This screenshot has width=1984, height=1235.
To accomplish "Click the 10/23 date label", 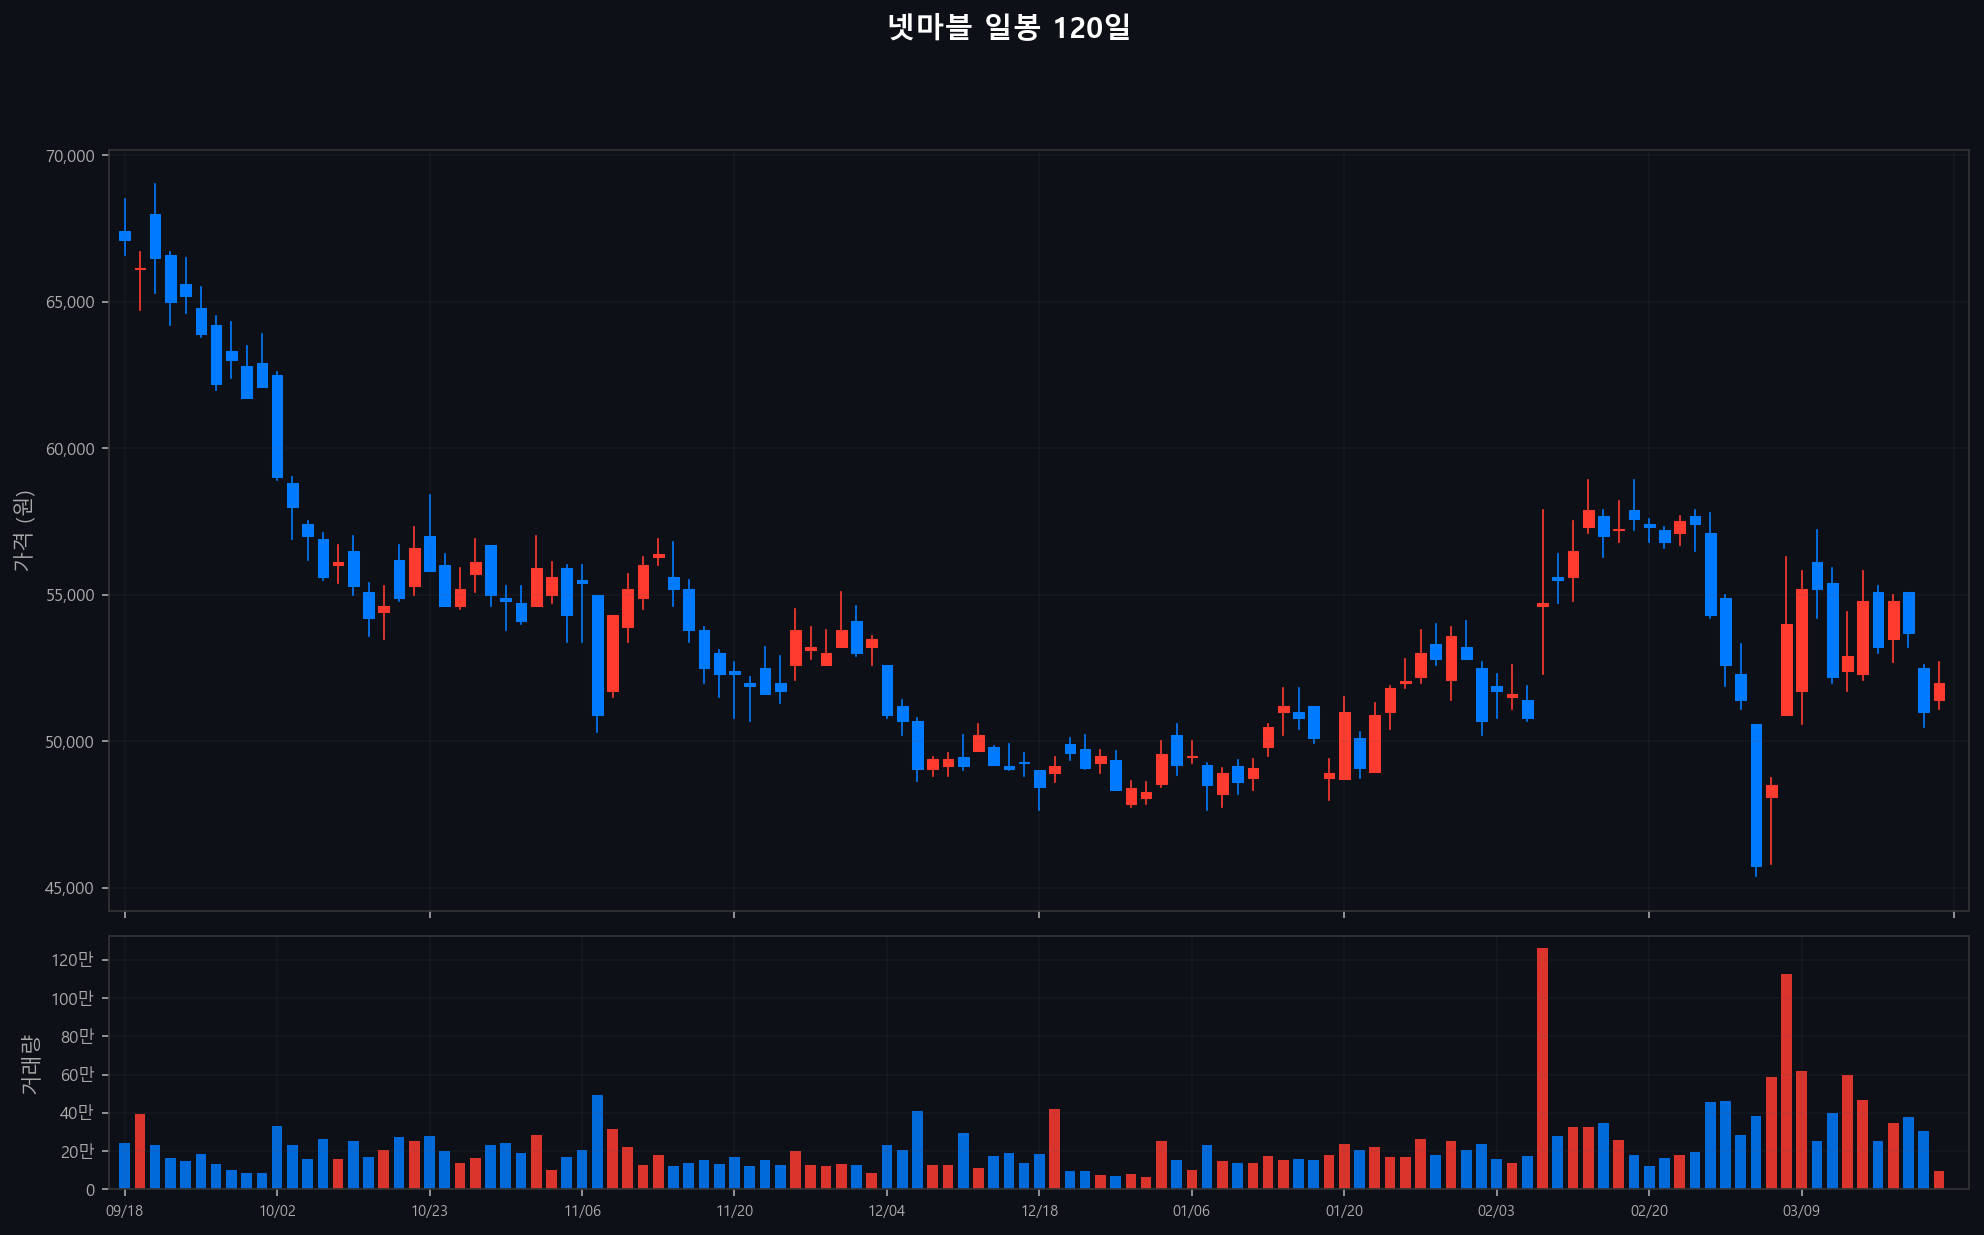I will tap(429, 1211).
